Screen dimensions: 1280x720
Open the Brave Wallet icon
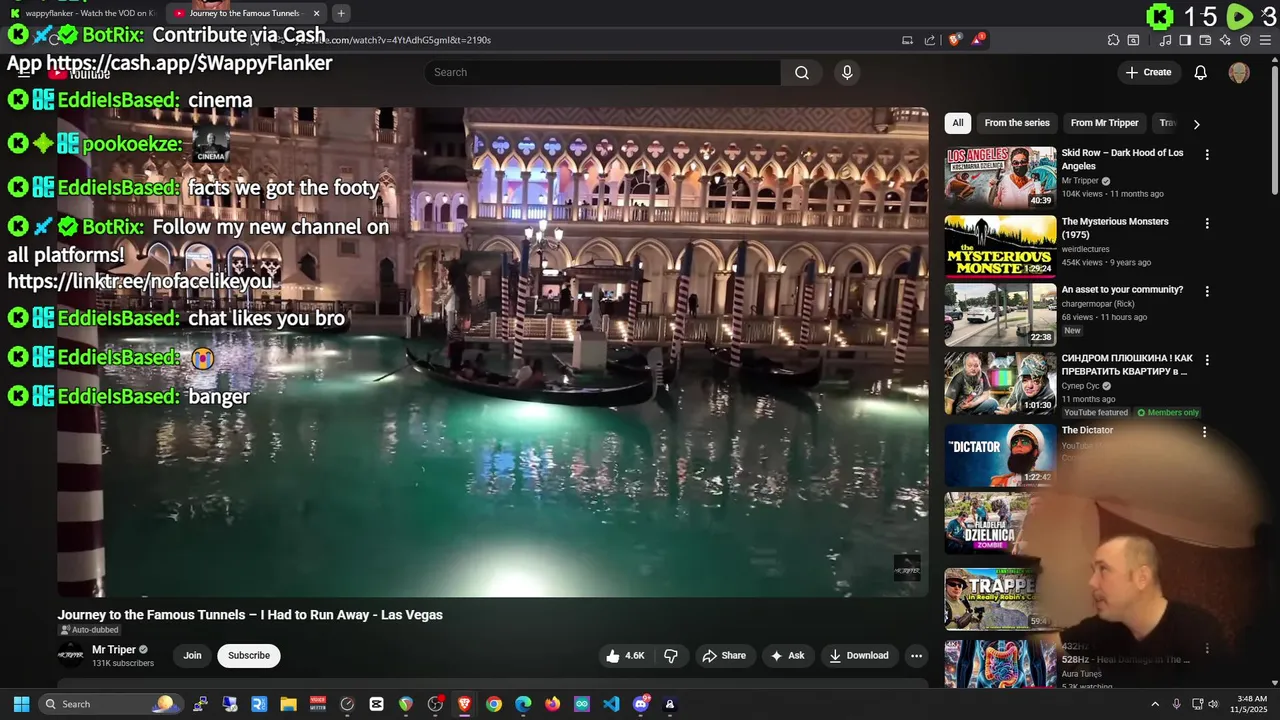pos(1205,40)
